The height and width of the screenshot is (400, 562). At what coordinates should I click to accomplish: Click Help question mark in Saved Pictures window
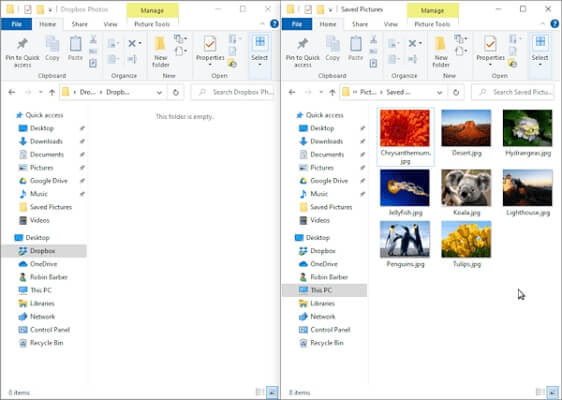554,24
